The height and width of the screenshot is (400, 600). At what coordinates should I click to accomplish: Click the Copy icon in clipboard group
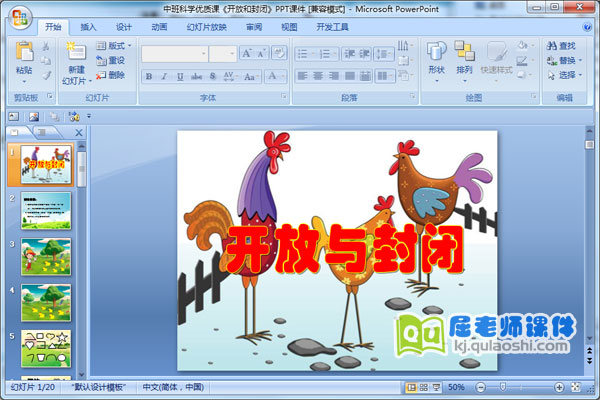point(46,60)
